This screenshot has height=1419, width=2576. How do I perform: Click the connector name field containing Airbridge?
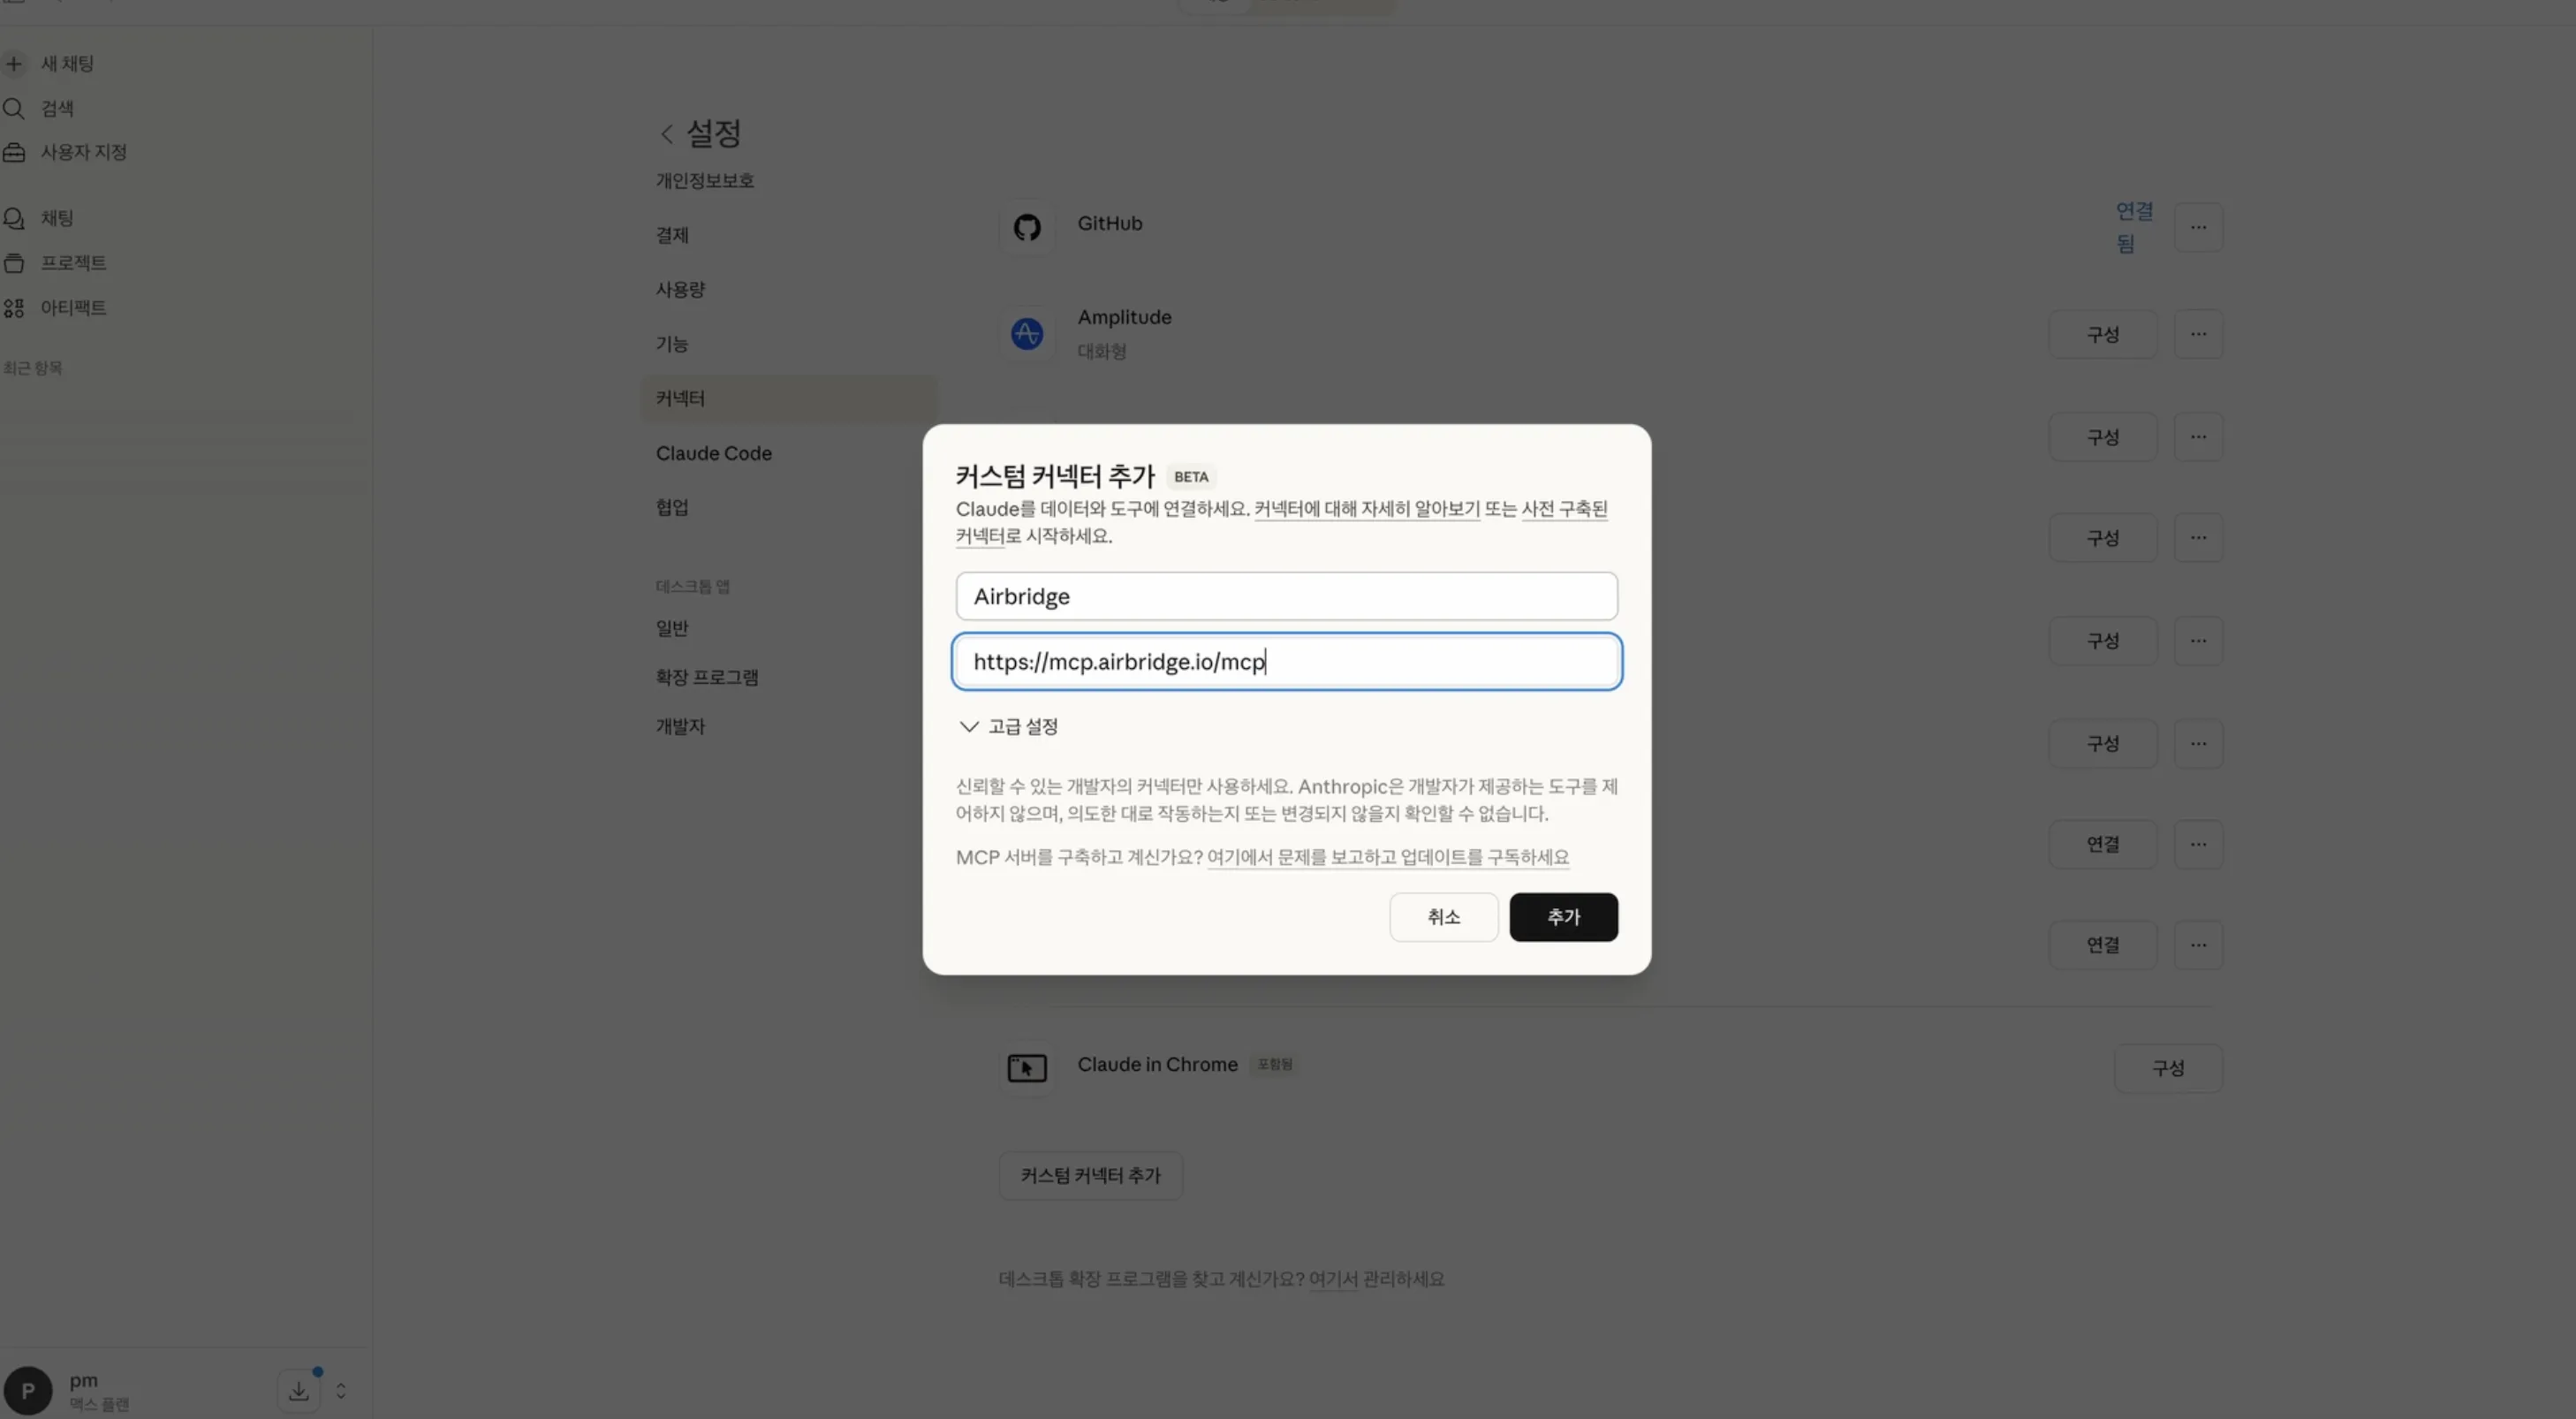(x=1286, y=597)
